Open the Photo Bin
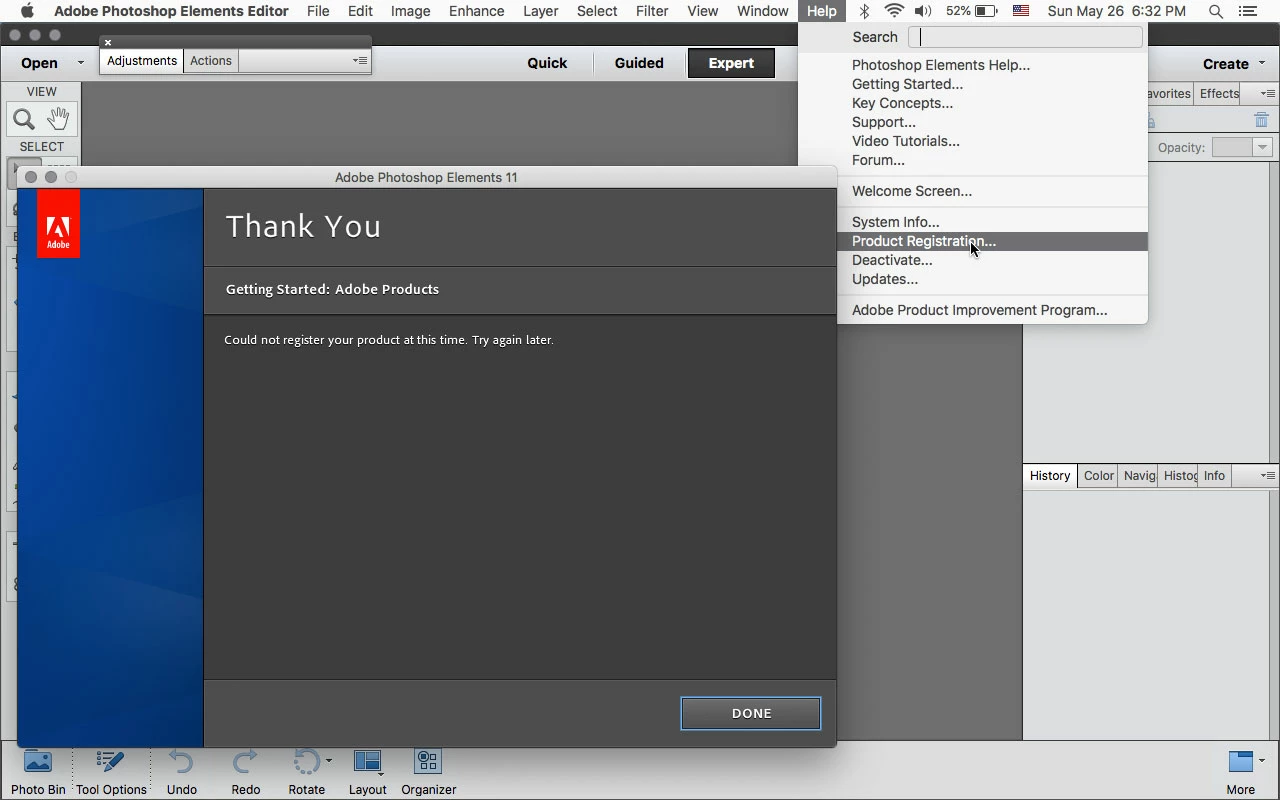The height and width of the screenshot is (800, 1280). coord(38,772)
